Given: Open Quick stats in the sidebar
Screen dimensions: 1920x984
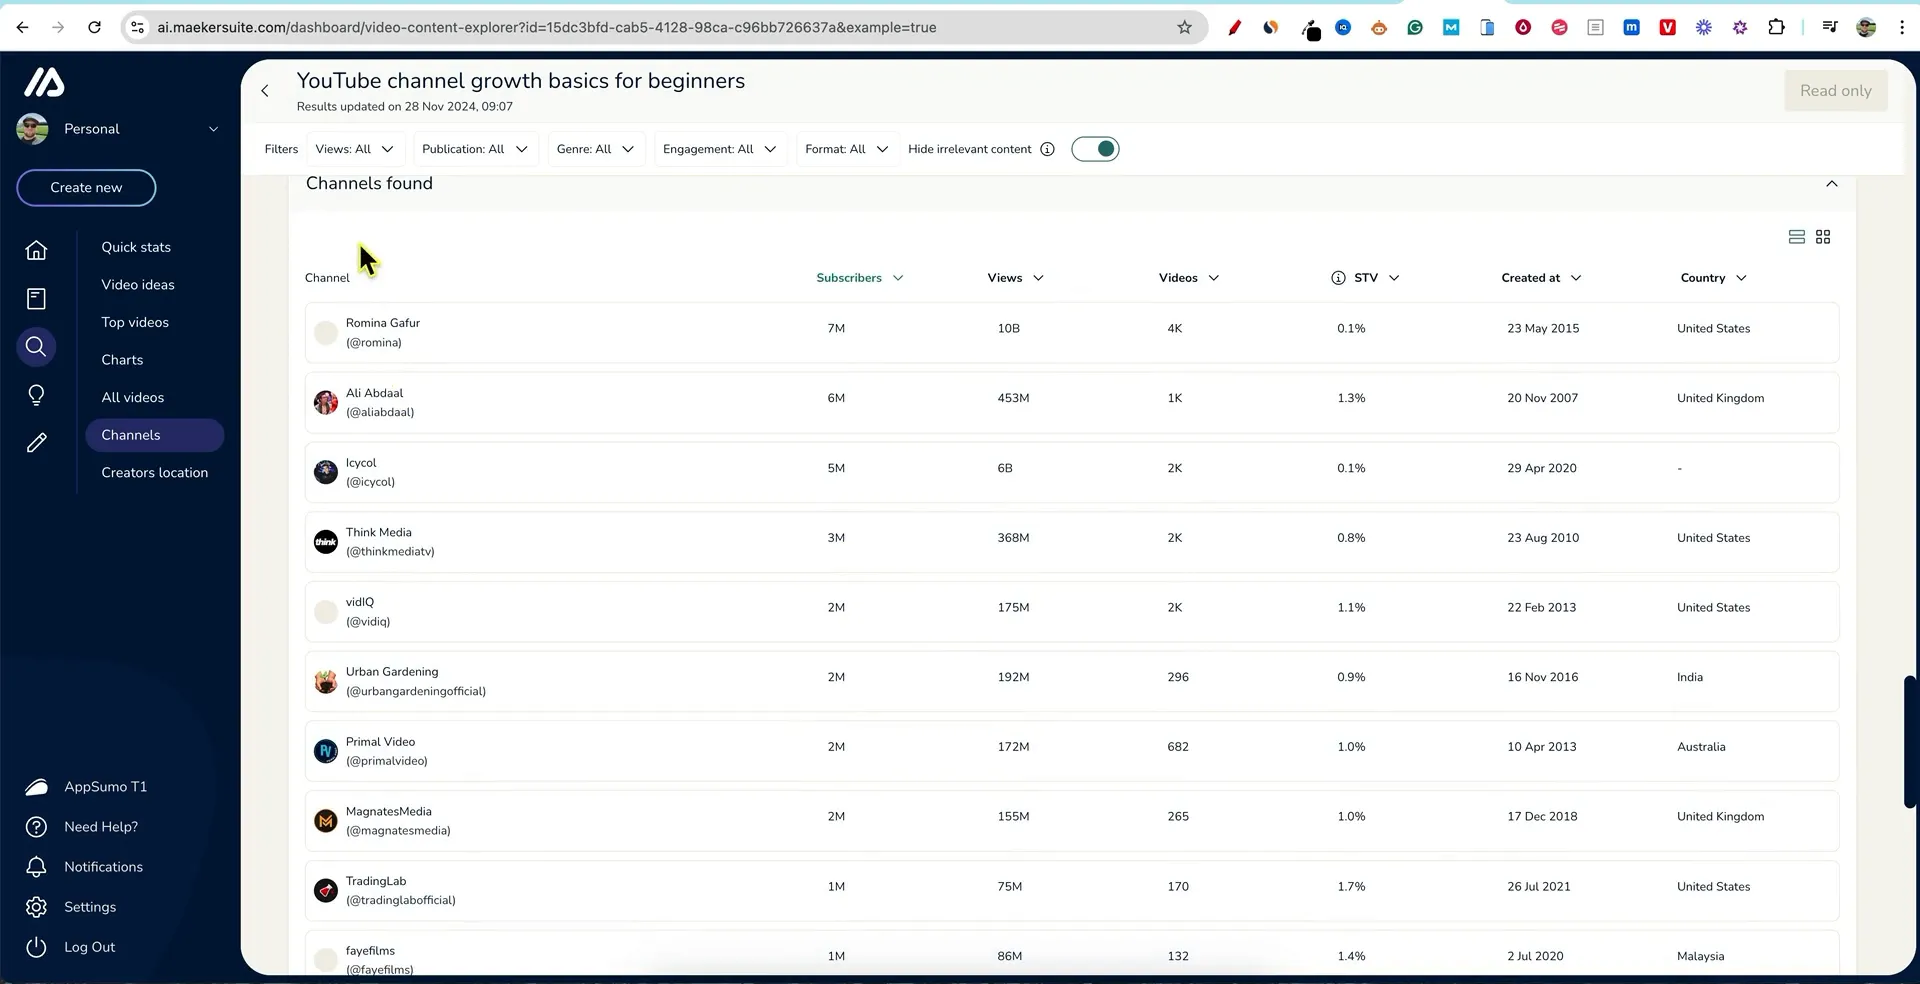Looking at the screenshot, I should click(136, 247).
